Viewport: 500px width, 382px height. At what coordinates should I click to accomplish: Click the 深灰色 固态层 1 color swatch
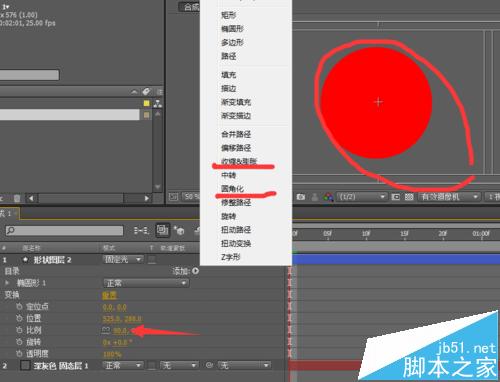pos(25,365)
